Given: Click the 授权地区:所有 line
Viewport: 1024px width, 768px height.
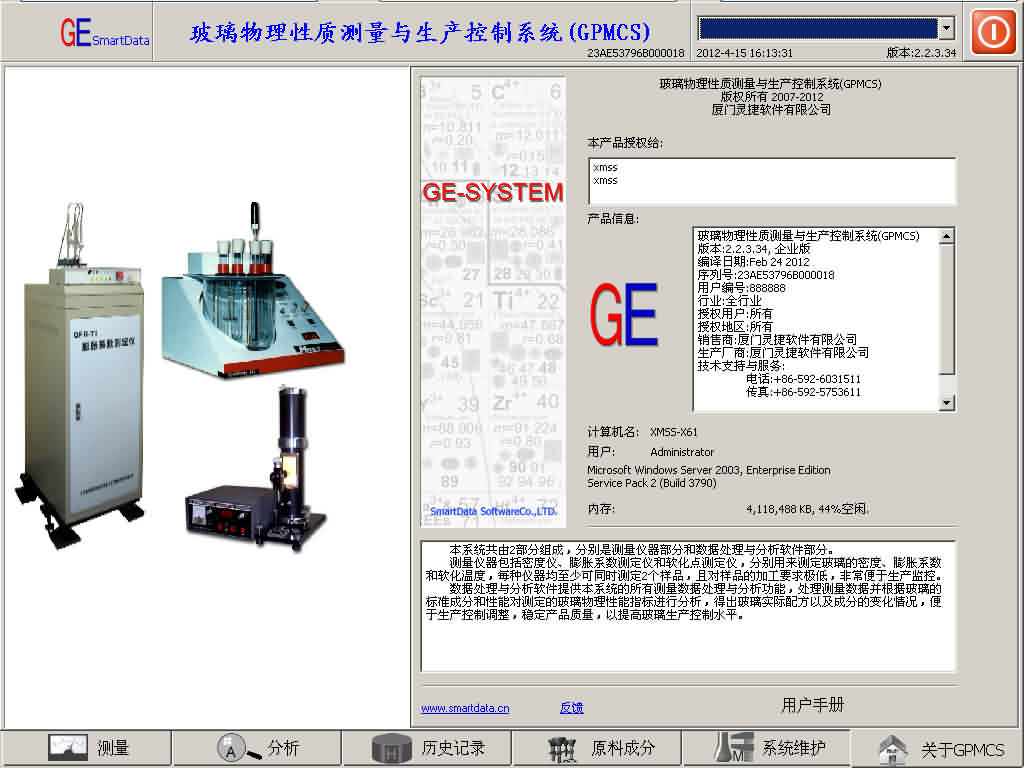Looking at the screenshot, I should coord(735,327).
